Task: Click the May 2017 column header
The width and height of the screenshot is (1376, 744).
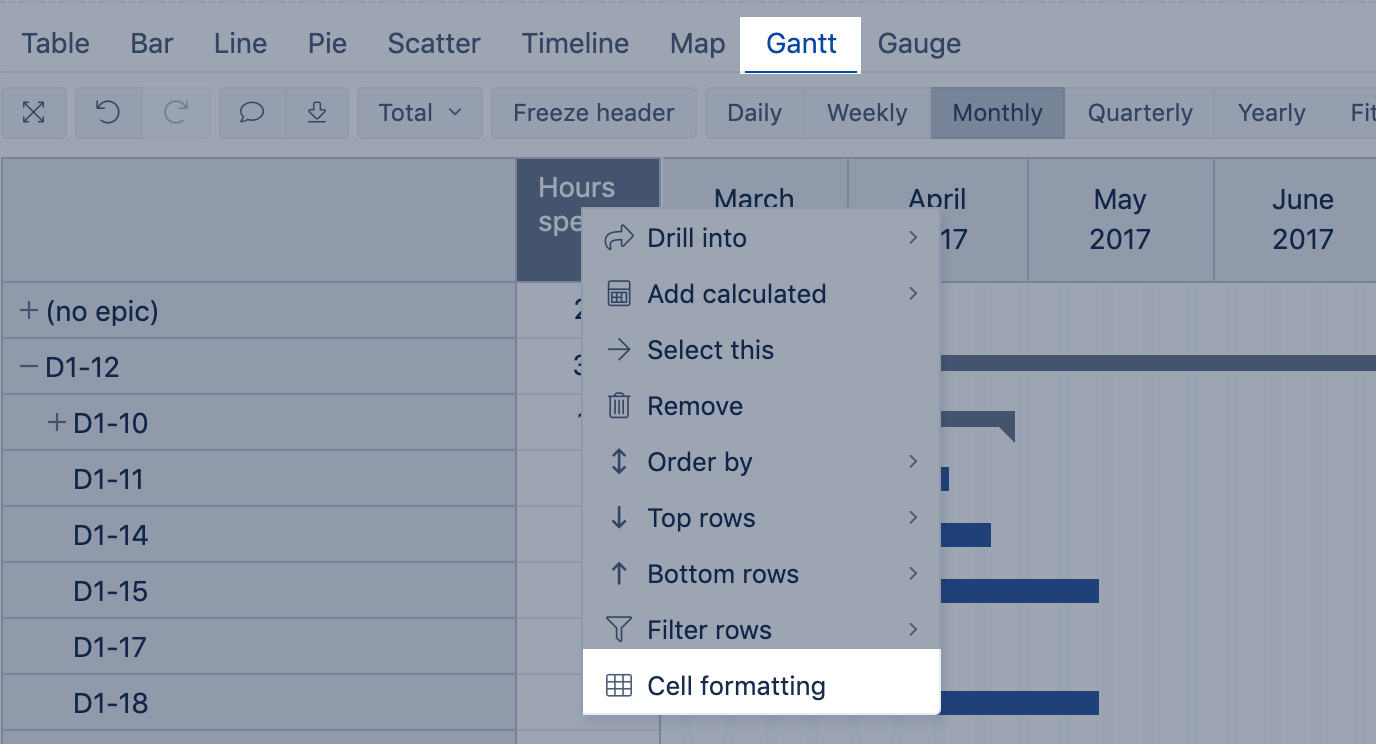Action: 1120,220
